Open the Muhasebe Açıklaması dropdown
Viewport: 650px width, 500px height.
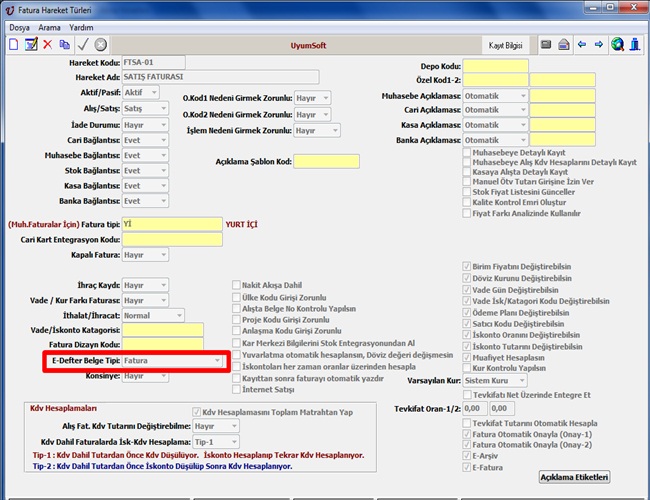click(x=496, y=96)
